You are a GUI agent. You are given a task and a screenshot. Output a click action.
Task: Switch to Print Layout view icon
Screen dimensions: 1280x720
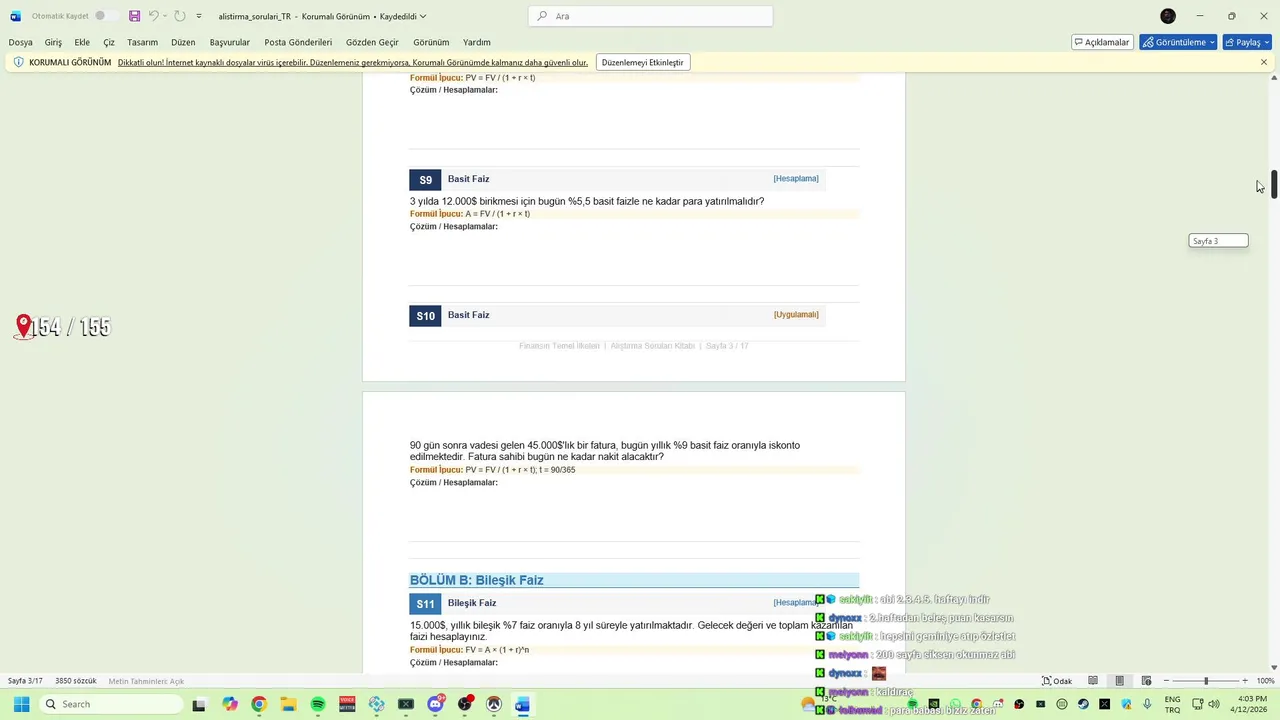coord(1119,681)
